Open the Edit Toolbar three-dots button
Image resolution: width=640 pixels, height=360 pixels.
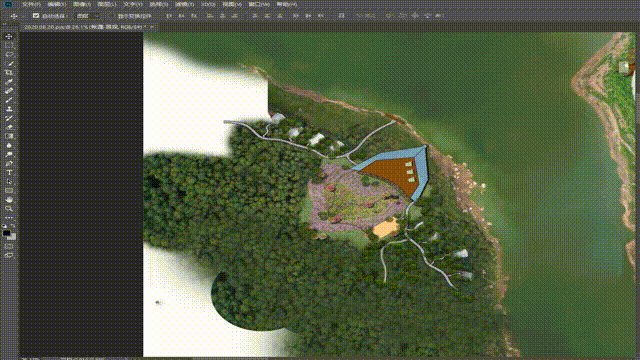pyautogui.click(x=9, y=218)
